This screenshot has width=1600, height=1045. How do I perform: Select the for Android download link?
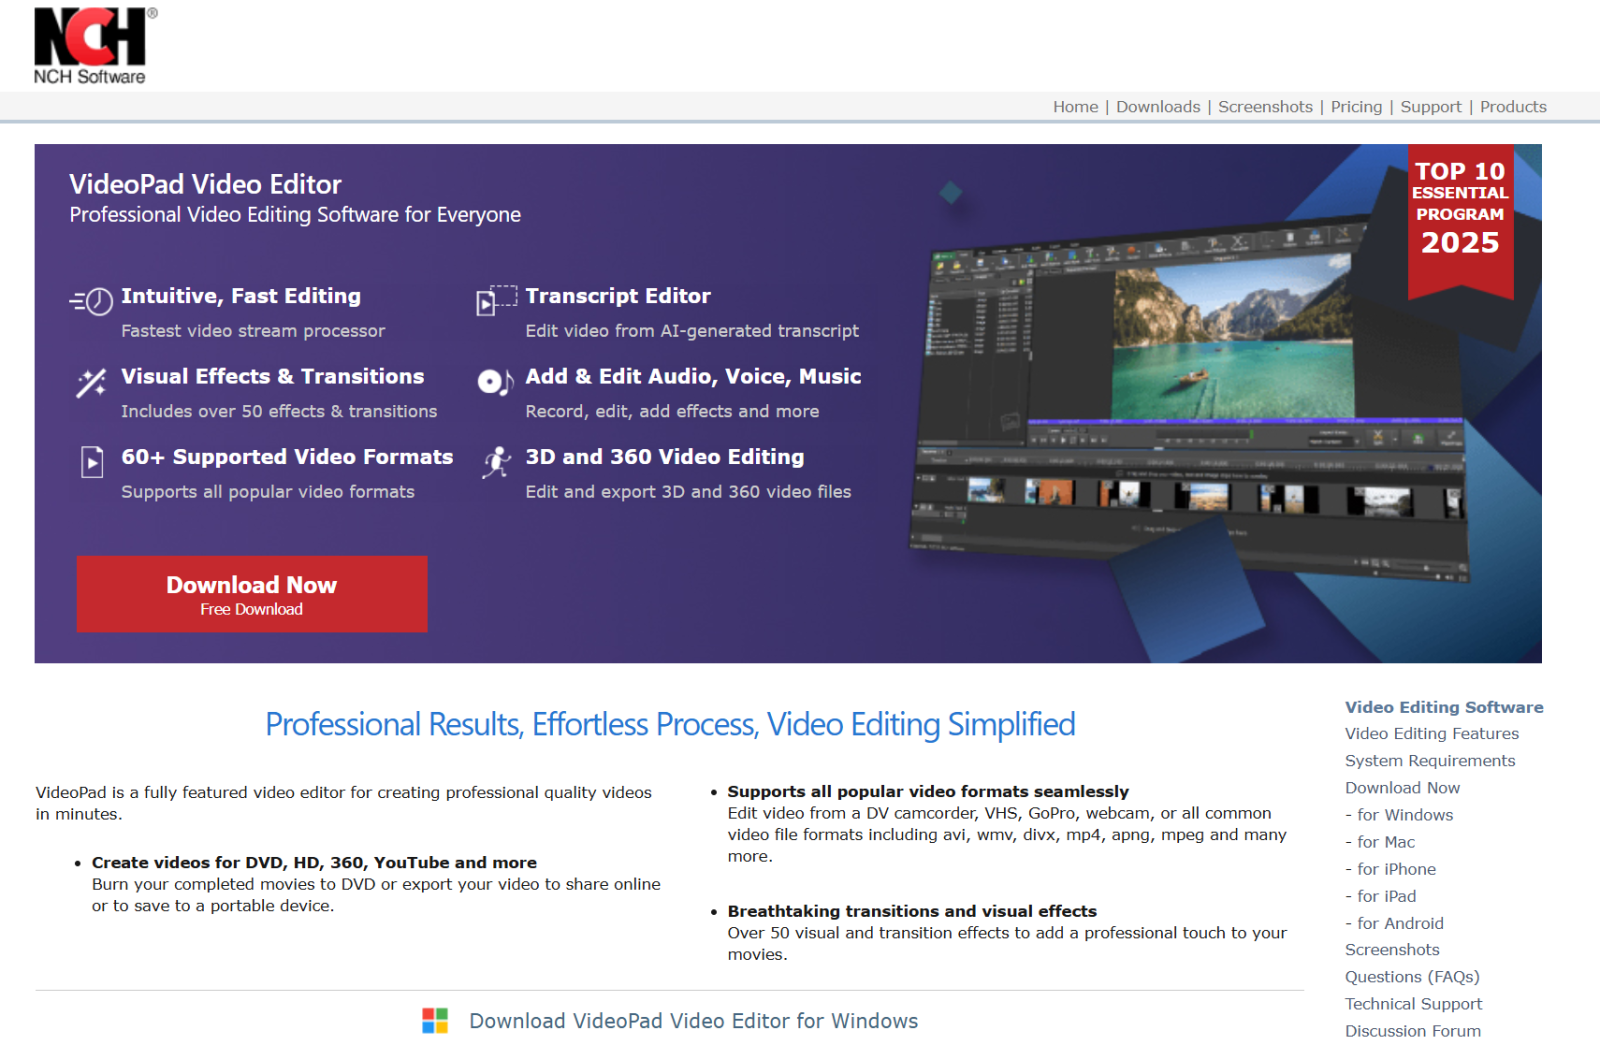(x=1400, y=923)
